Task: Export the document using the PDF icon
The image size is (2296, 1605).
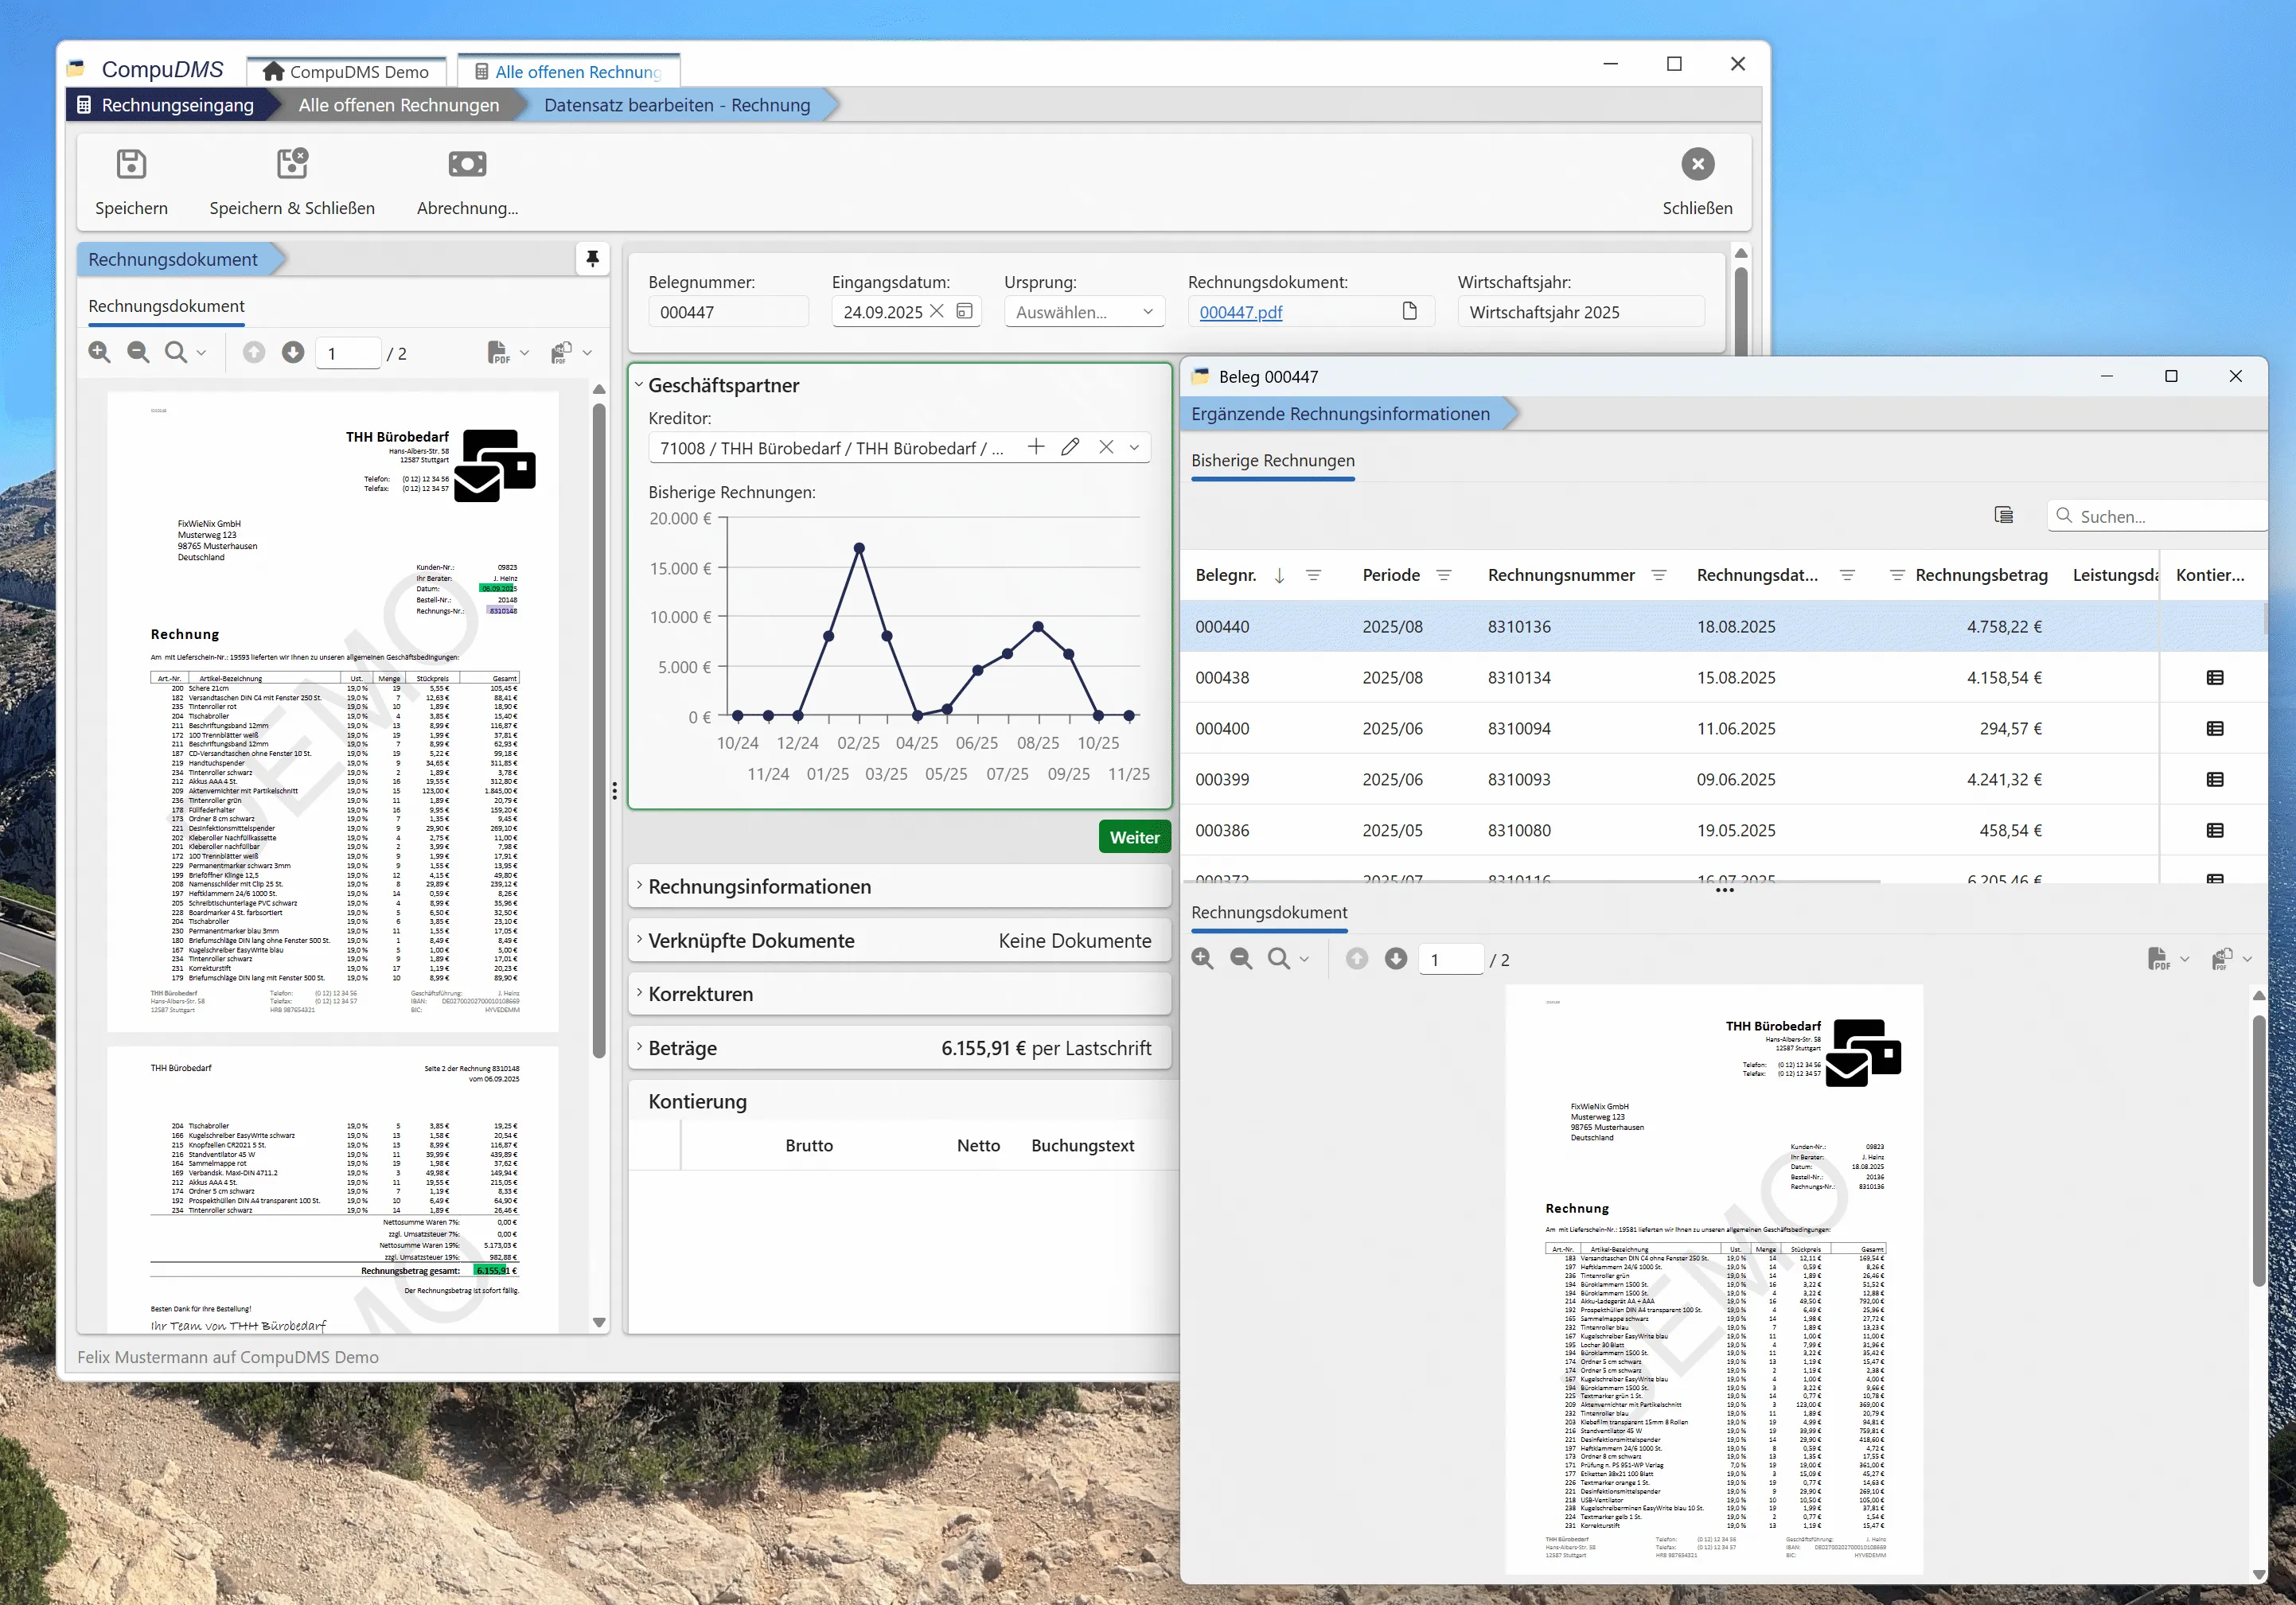Action: coord(498,352)
